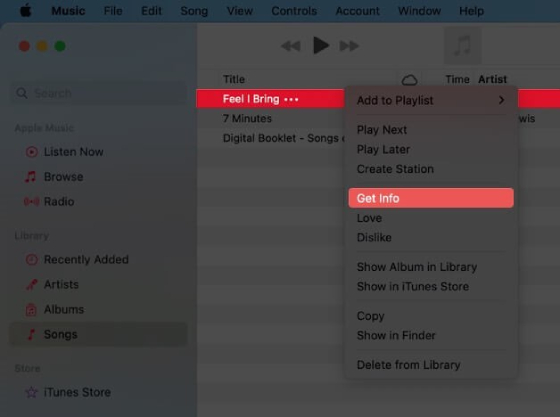560x417 pixels.
Task: Click the Recently Added clock icon
Action: tap(31, 260)
